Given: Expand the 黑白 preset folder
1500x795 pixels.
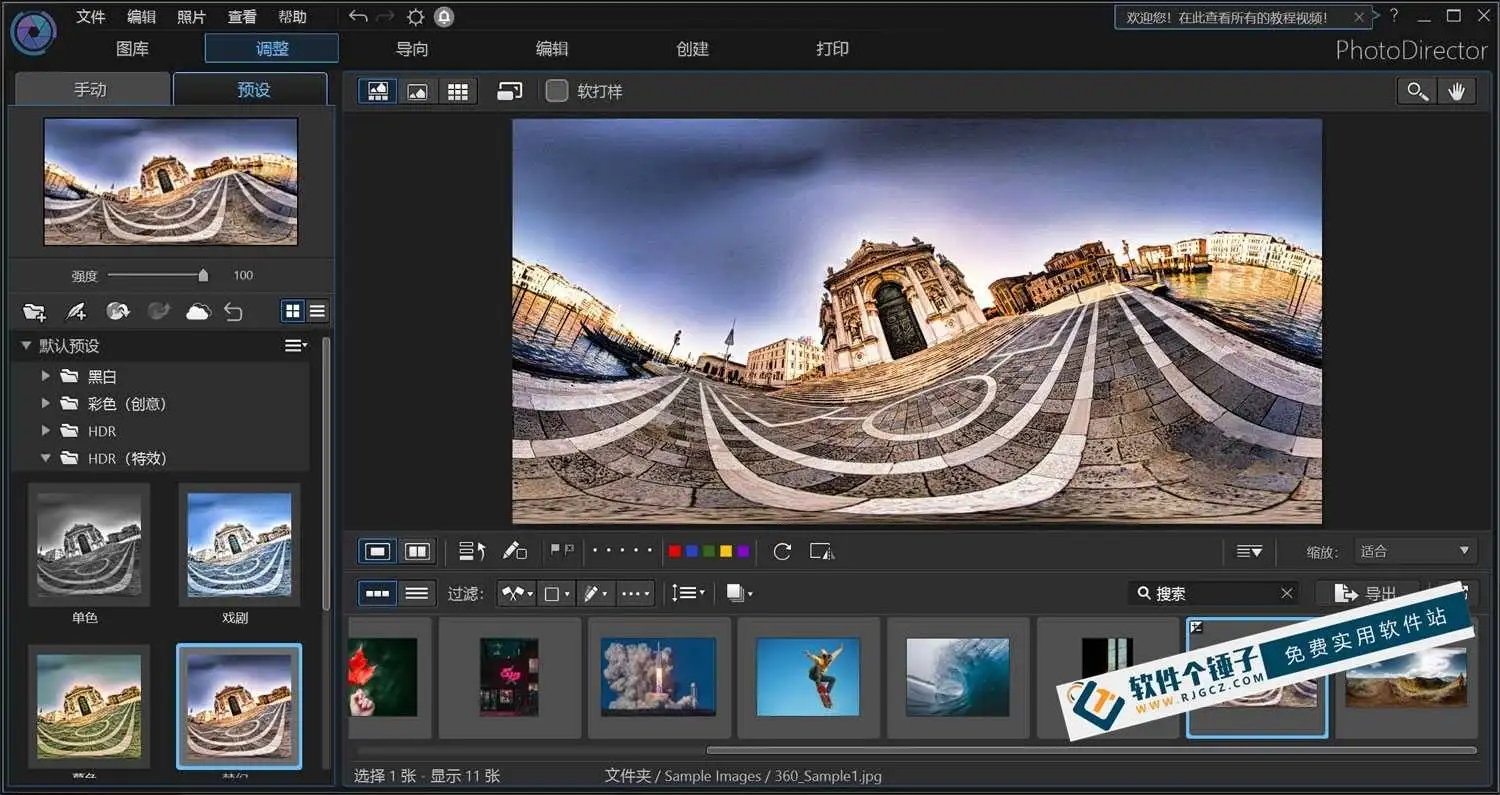Looking at the screenshot, I should [x=45, y=377].
